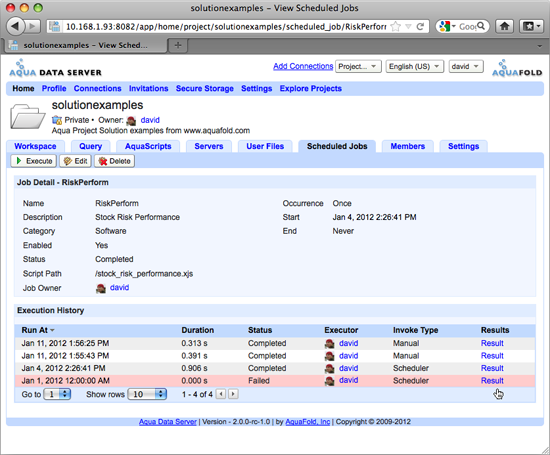Click the browser home icon
Viewport: 550px width, 455px height.
[504, 26]
